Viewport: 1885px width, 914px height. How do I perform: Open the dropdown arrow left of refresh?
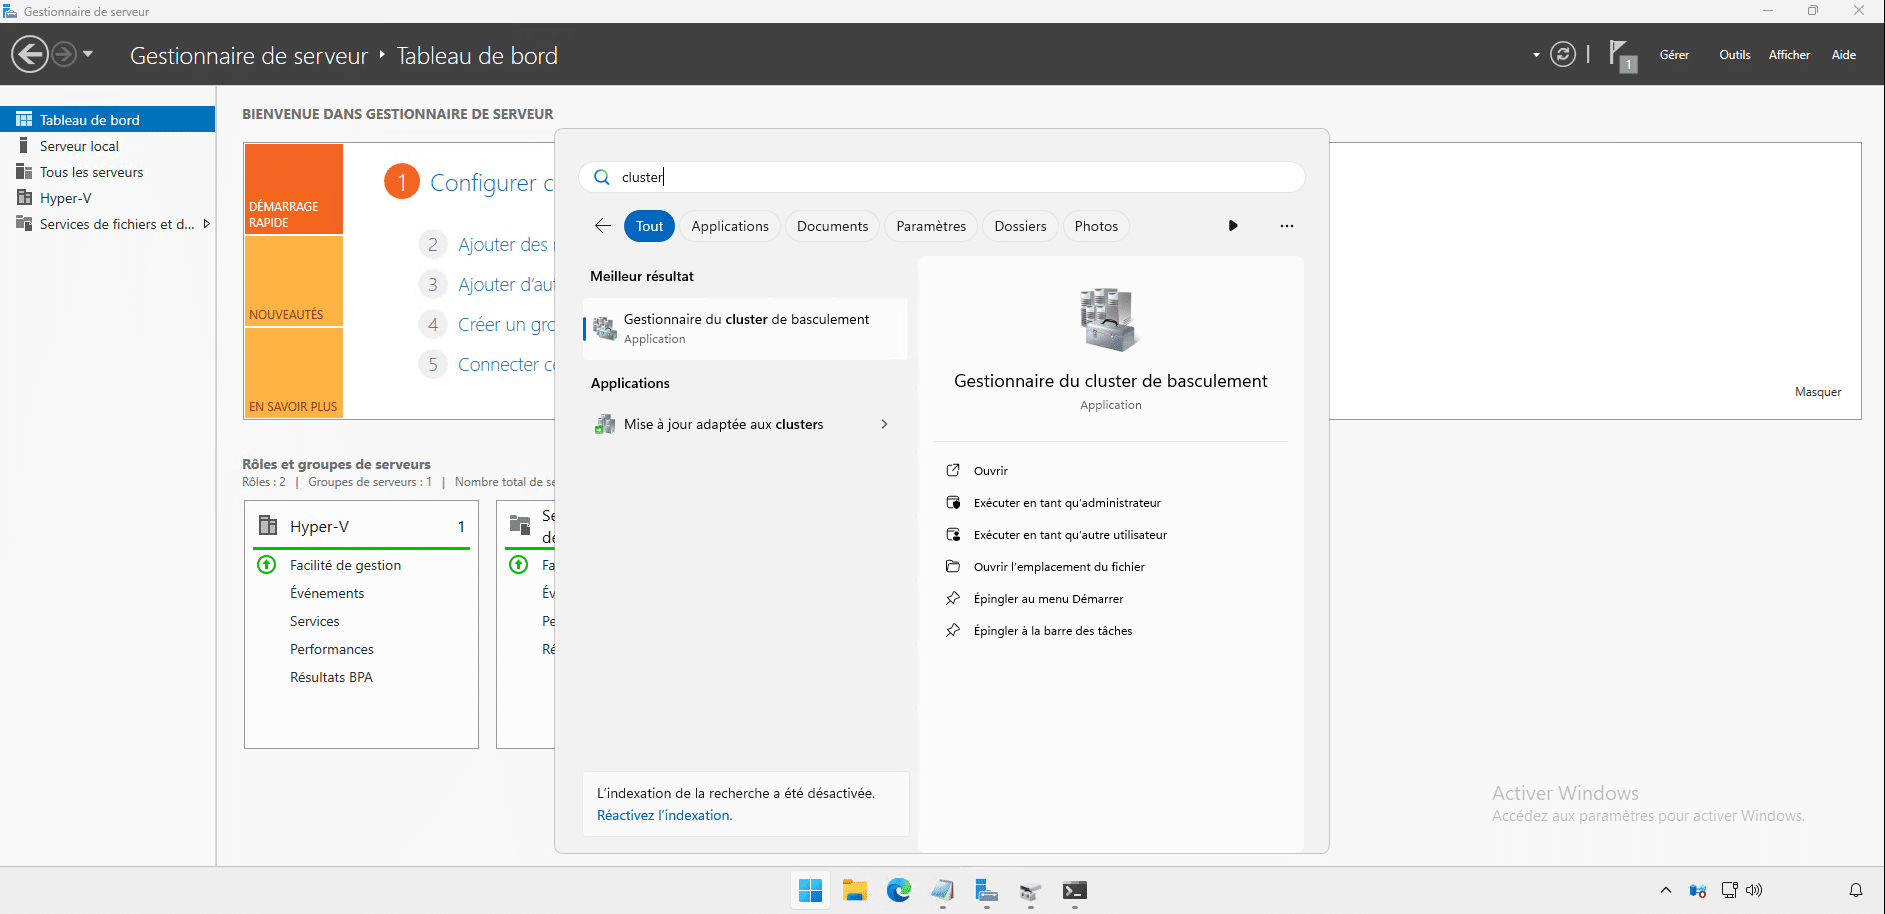pos(1536,55)
